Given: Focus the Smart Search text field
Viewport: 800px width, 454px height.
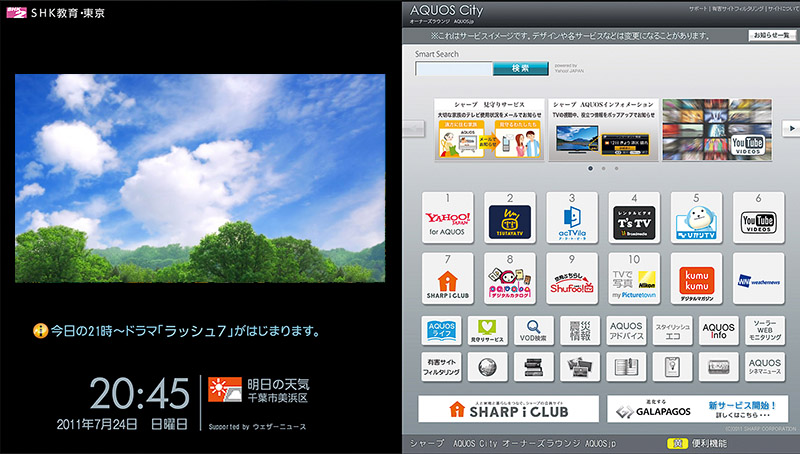Looking at the screenshot, I should [x=454, y=68].
